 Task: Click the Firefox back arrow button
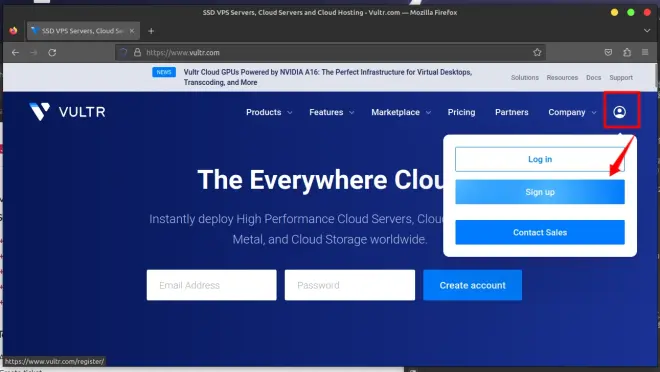point(16,53)
